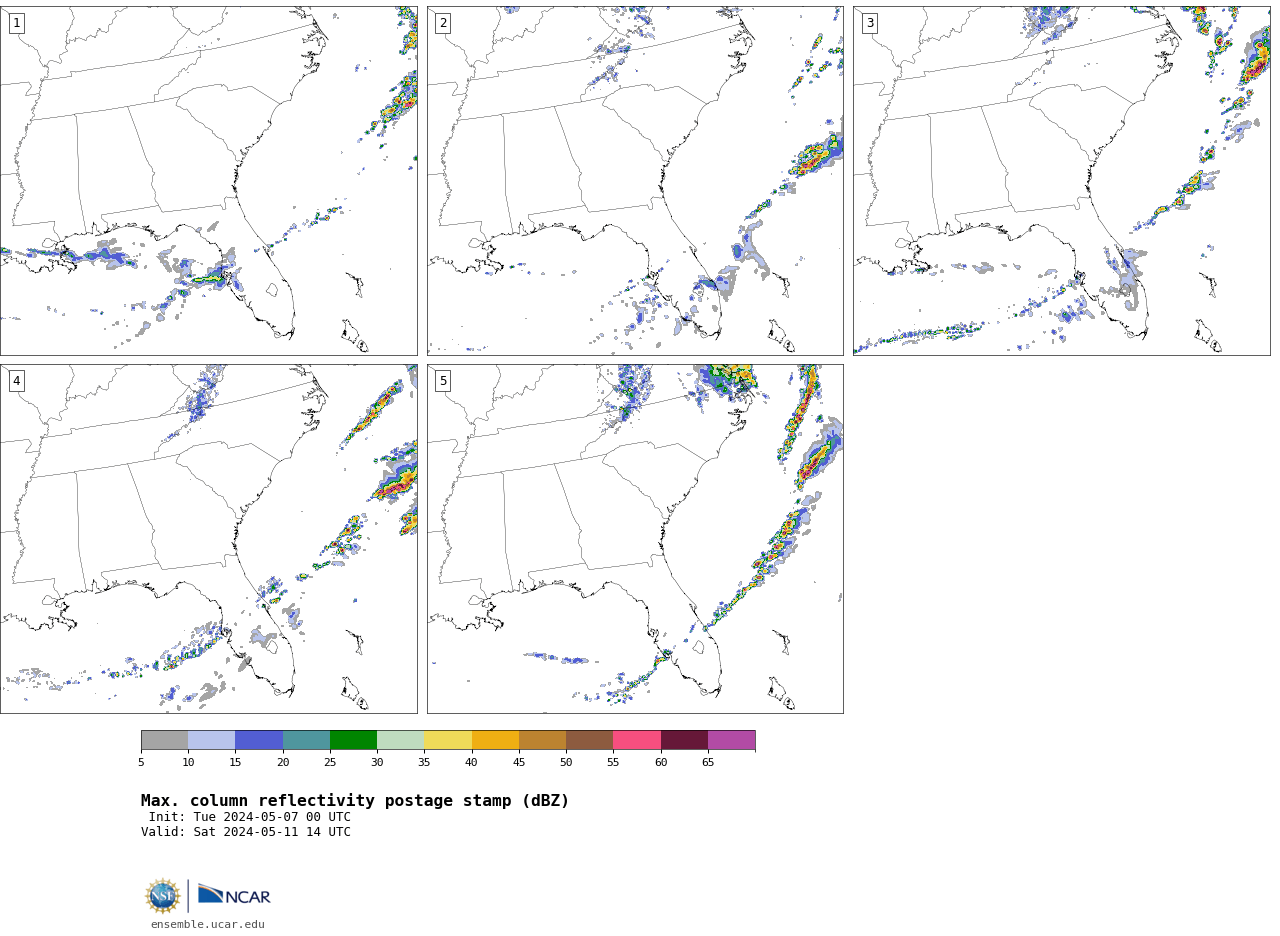Open ensemble member 4 reflectivity map
This screenshot has width=1280, height=936.
point(208,539)
